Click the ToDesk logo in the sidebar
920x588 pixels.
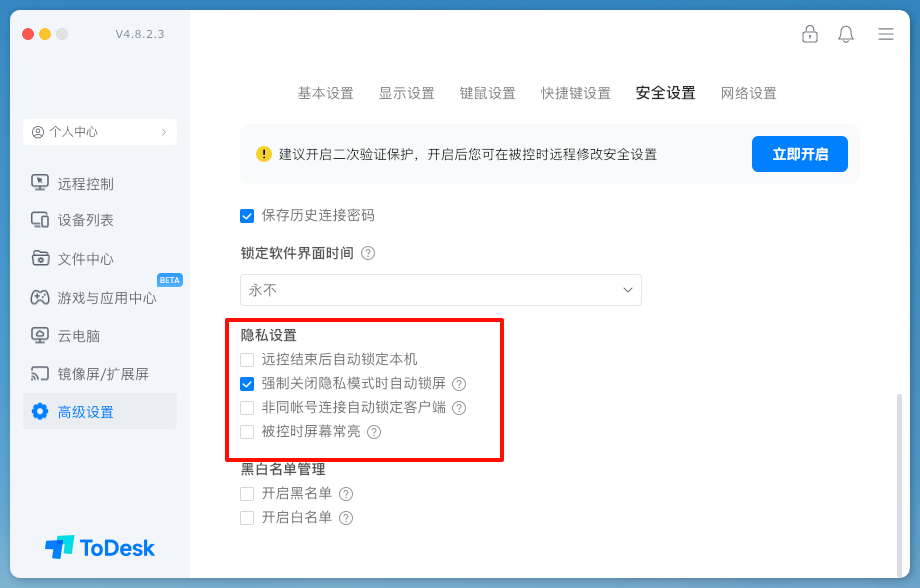[100, 547]
